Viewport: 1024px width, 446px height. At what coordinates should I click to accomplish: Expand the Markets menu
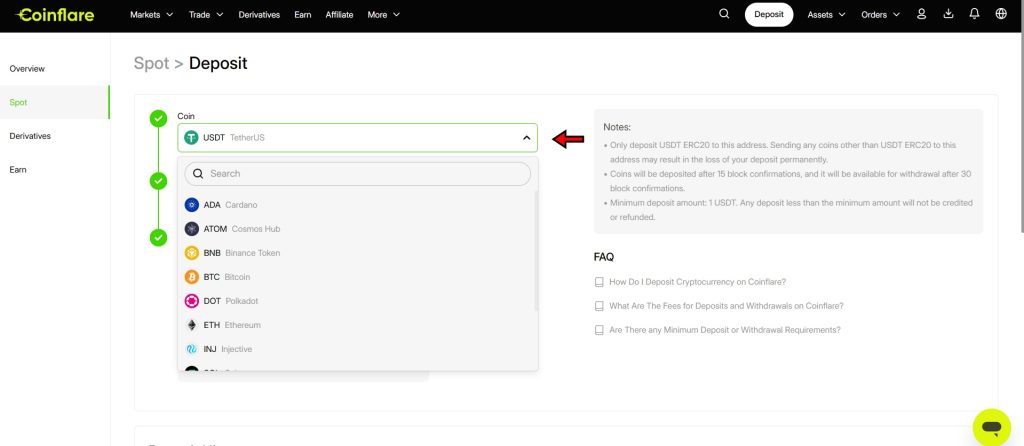[152, 15]
